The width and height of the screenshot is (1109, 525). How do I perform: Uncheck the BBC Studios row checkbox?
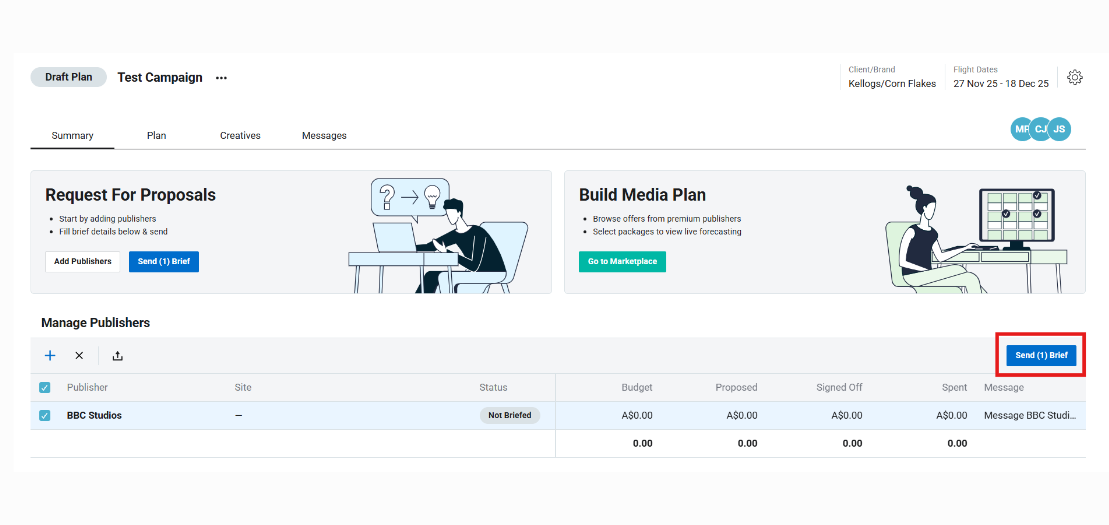point(44,416)
